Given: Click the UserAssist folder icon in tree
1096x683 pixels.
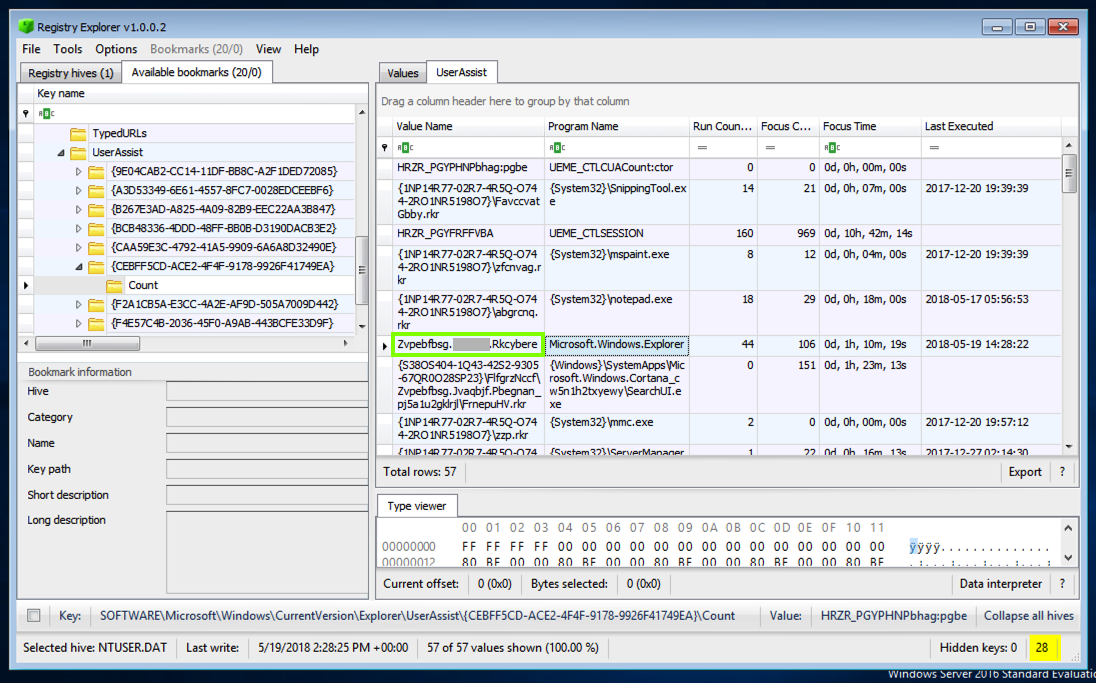Looking at the screenshot, I should (78, 153).
